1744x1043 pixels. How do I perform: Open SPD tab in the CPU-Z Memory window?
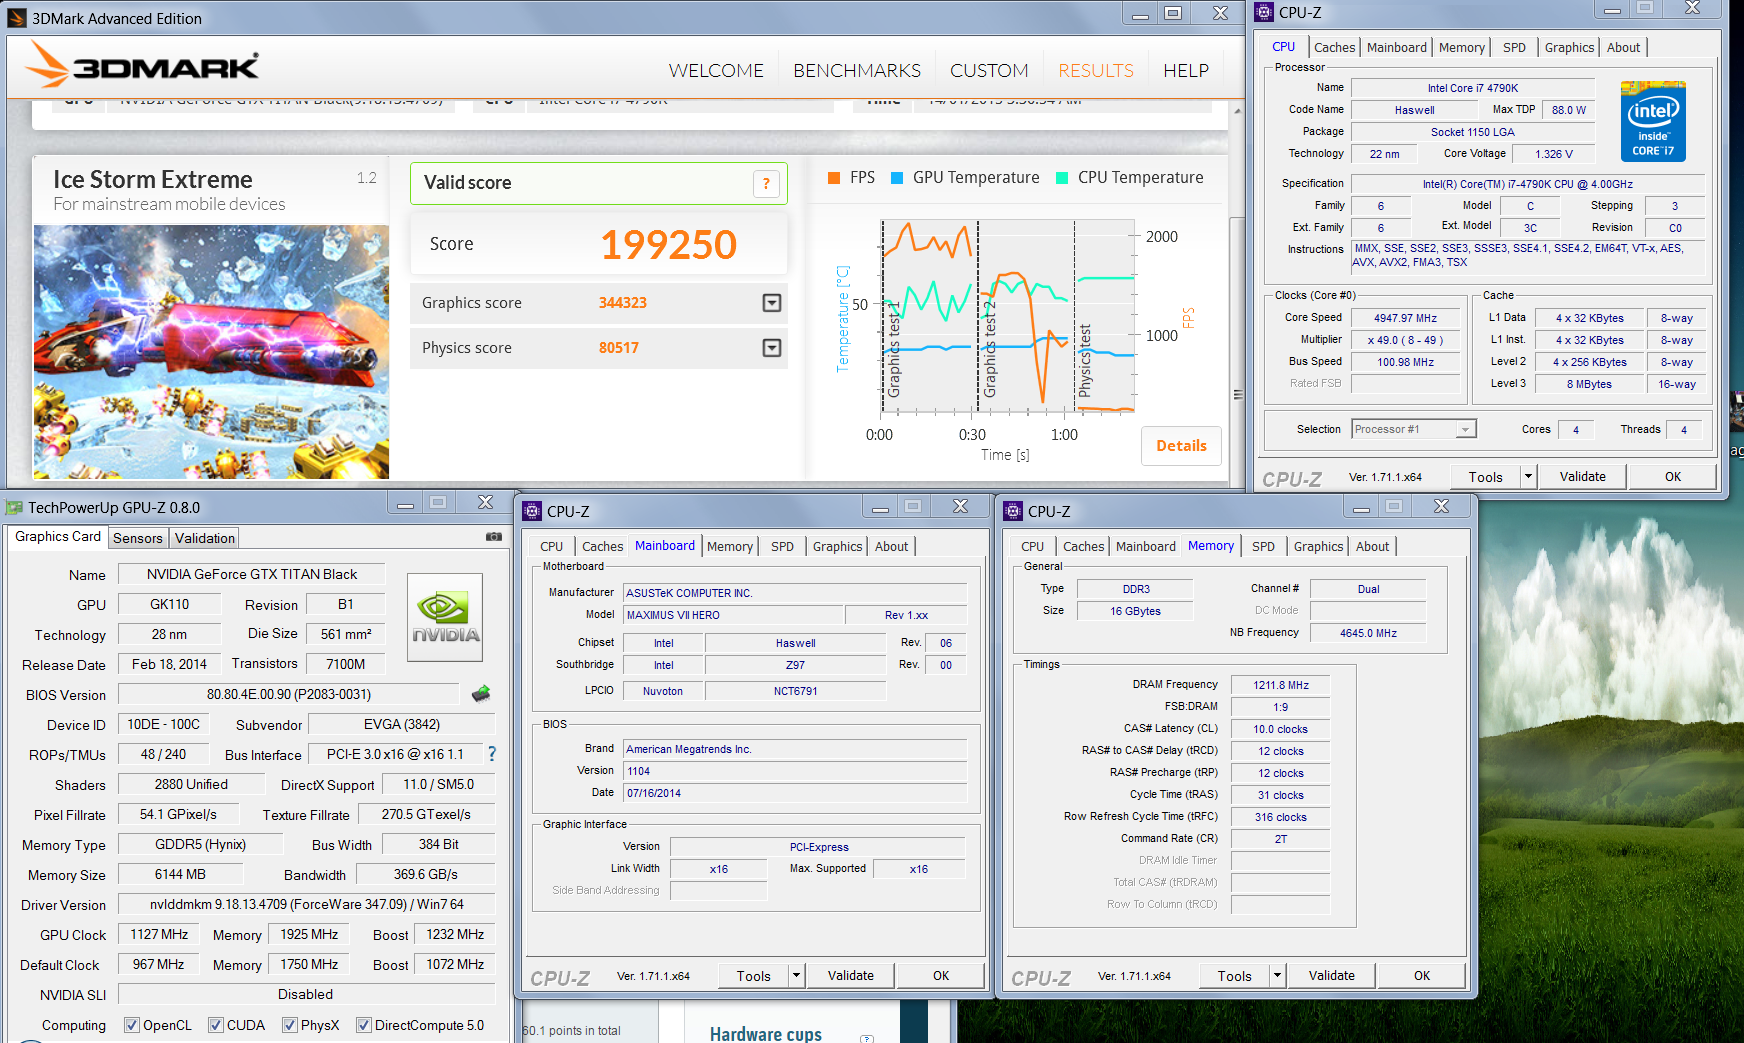pos(1264,546)
